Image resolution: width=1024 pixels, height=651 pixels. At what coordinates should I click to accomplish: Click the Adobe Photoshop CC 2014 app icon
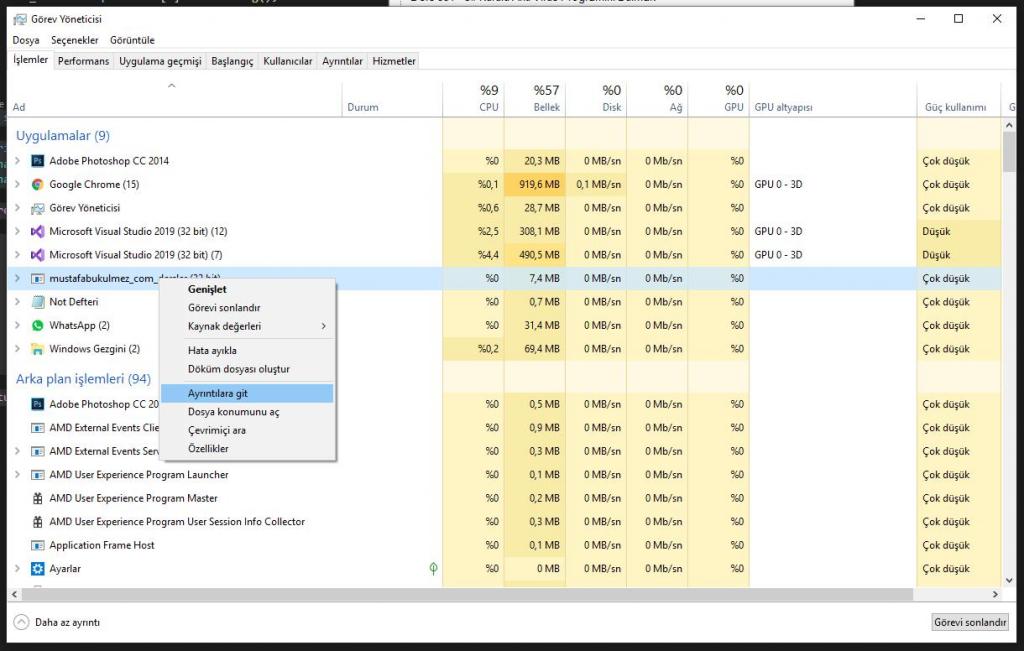coord(38,161)
